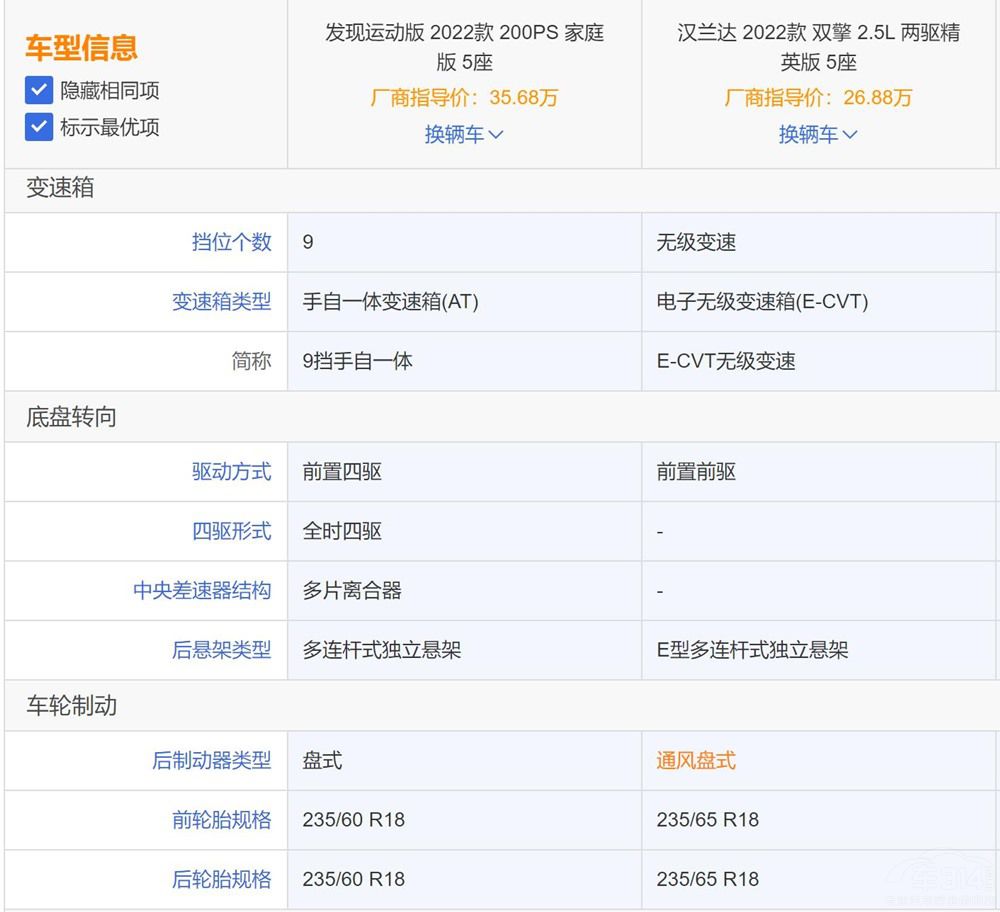
Task: Click the 后悬架类型 parameter link
Action: click(221, 650)
